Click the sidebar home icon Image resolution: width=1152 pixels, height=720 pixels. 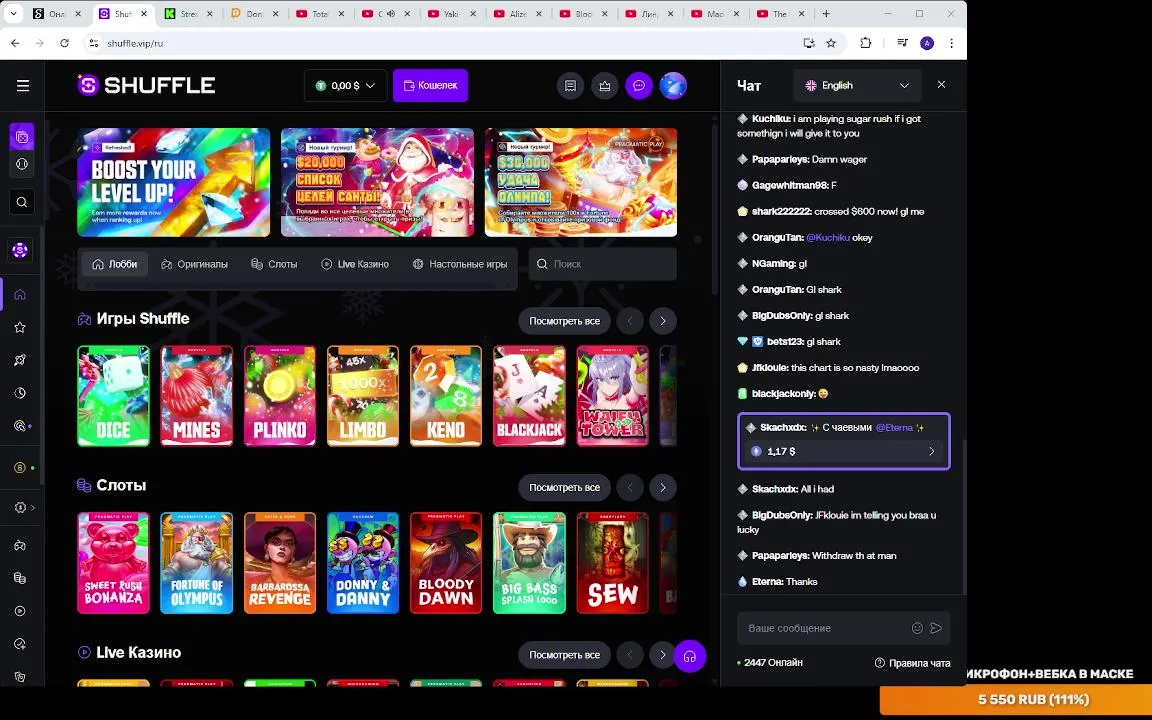pos(20,295)
